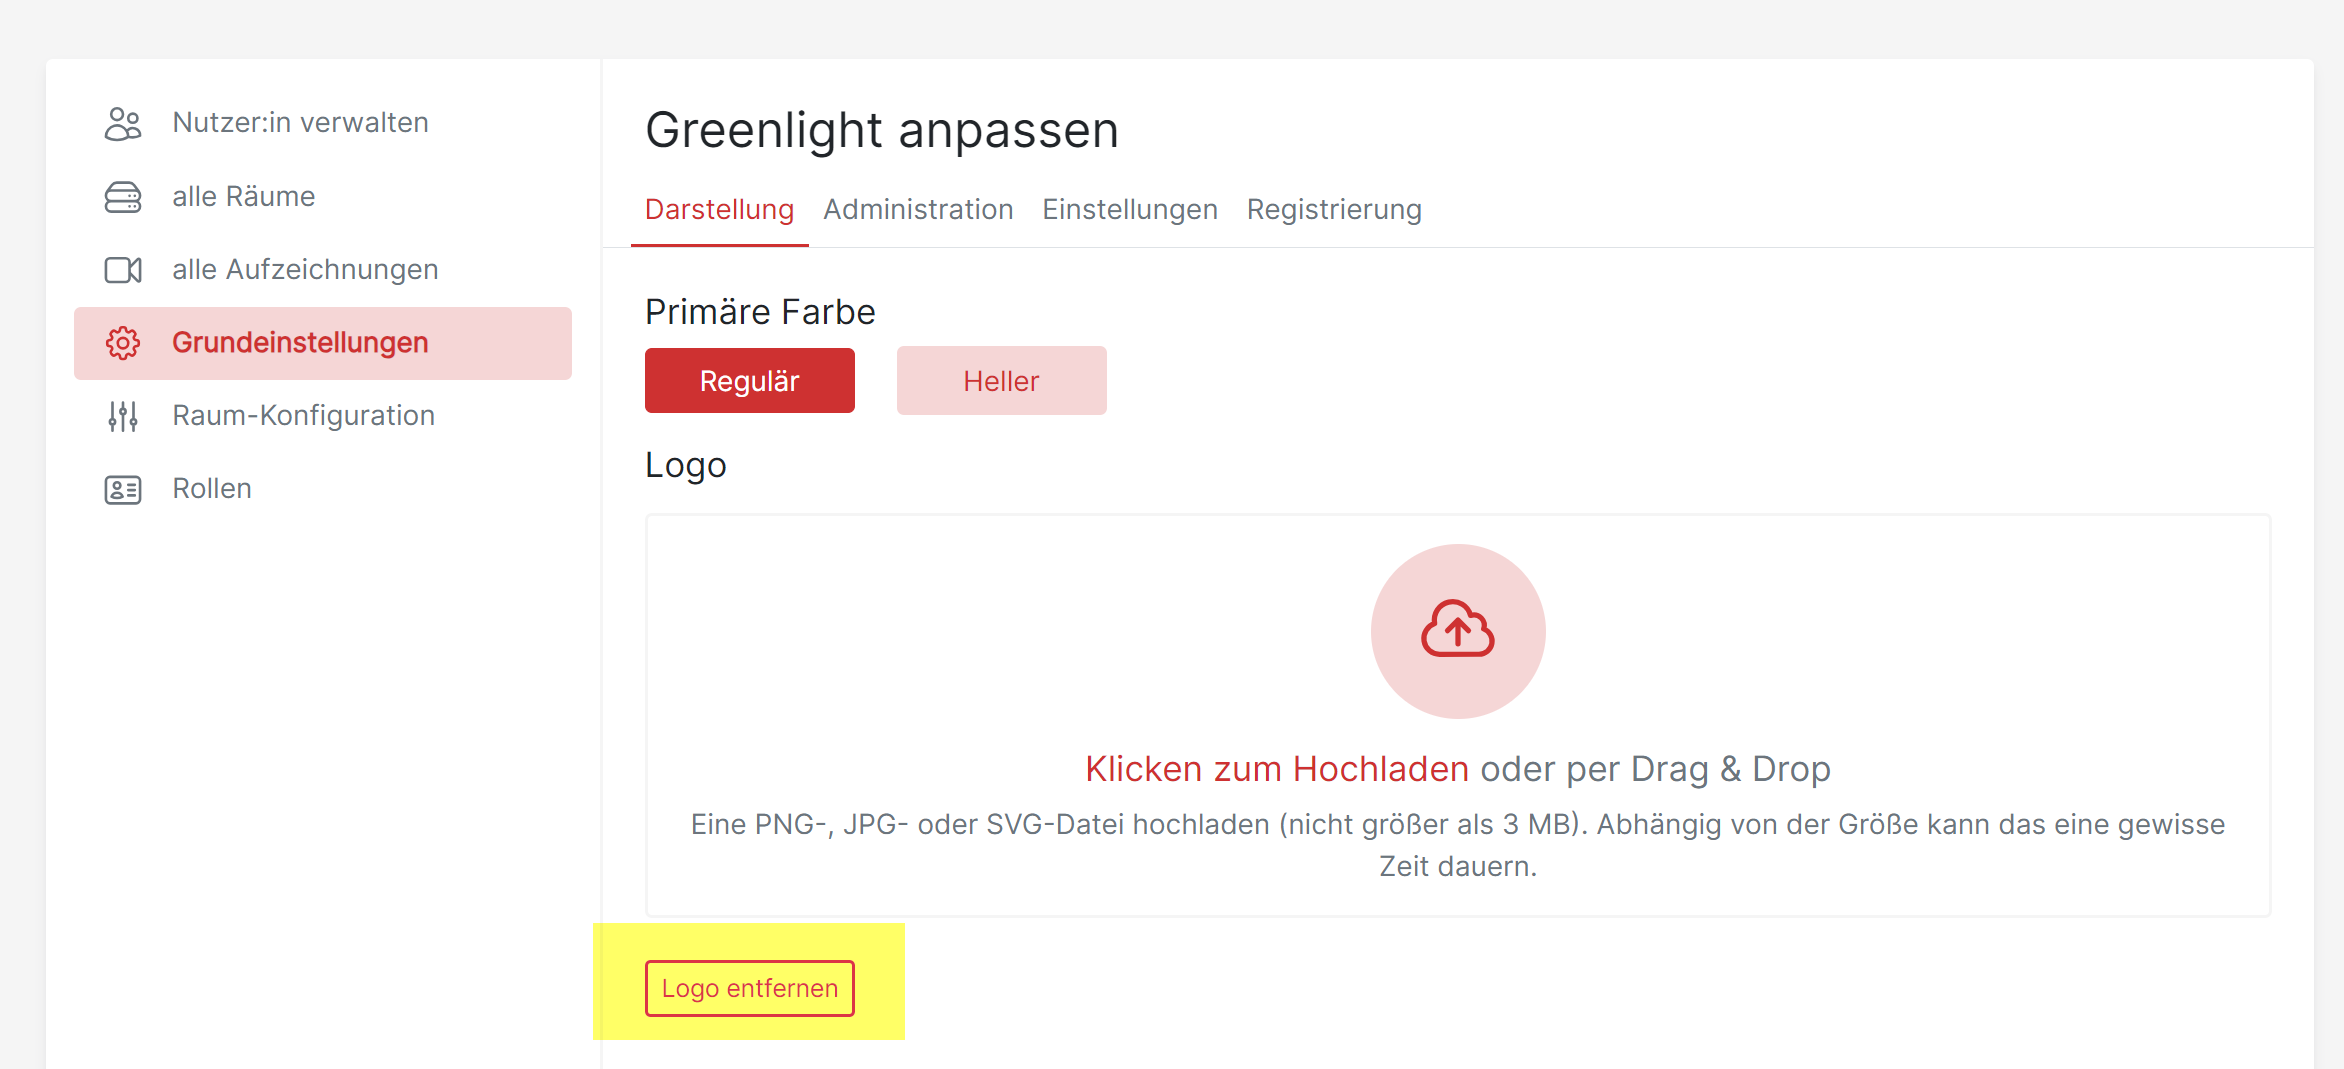Open the Nutzer:in verwalten sidebar entry

(x=300, y=122)
